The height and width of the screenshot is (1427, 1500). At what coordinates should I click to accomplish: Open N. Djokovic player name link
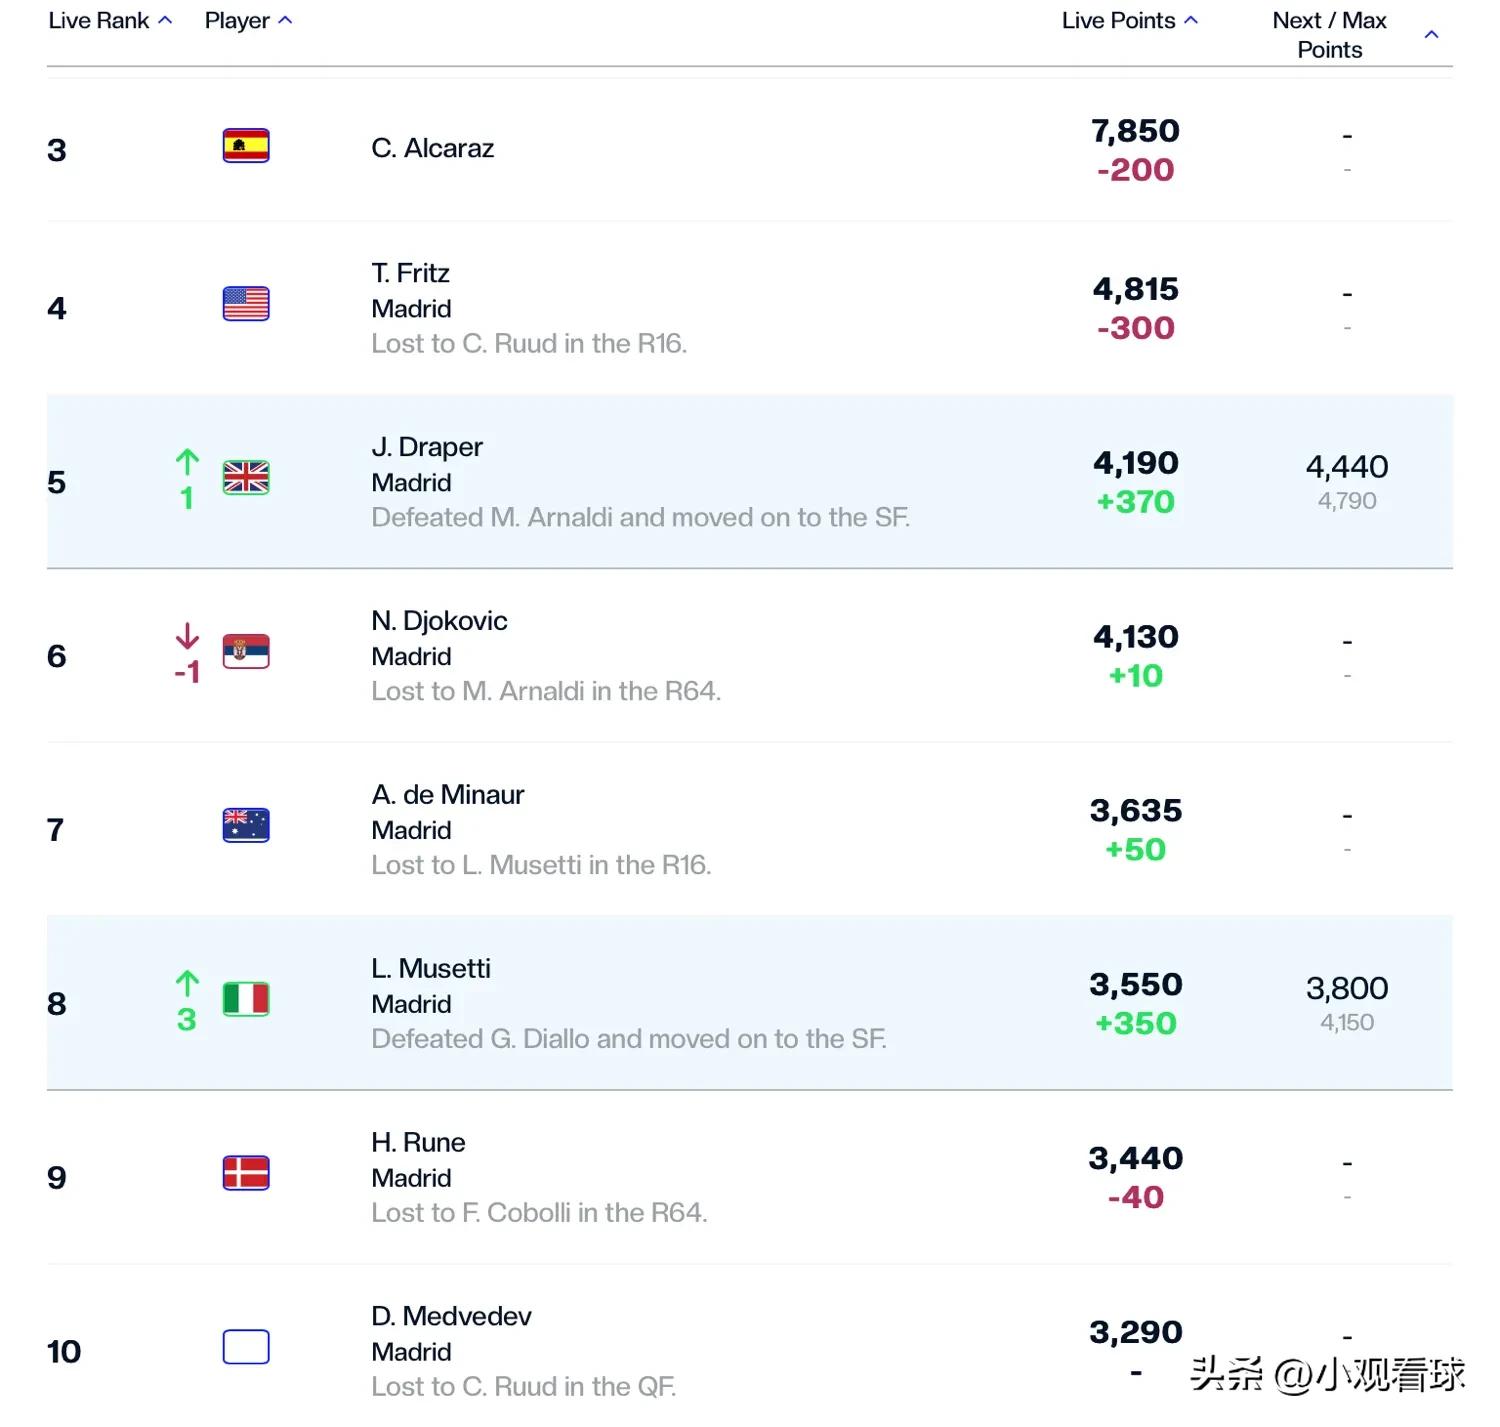pyautogui.click(x=439, y=621)
